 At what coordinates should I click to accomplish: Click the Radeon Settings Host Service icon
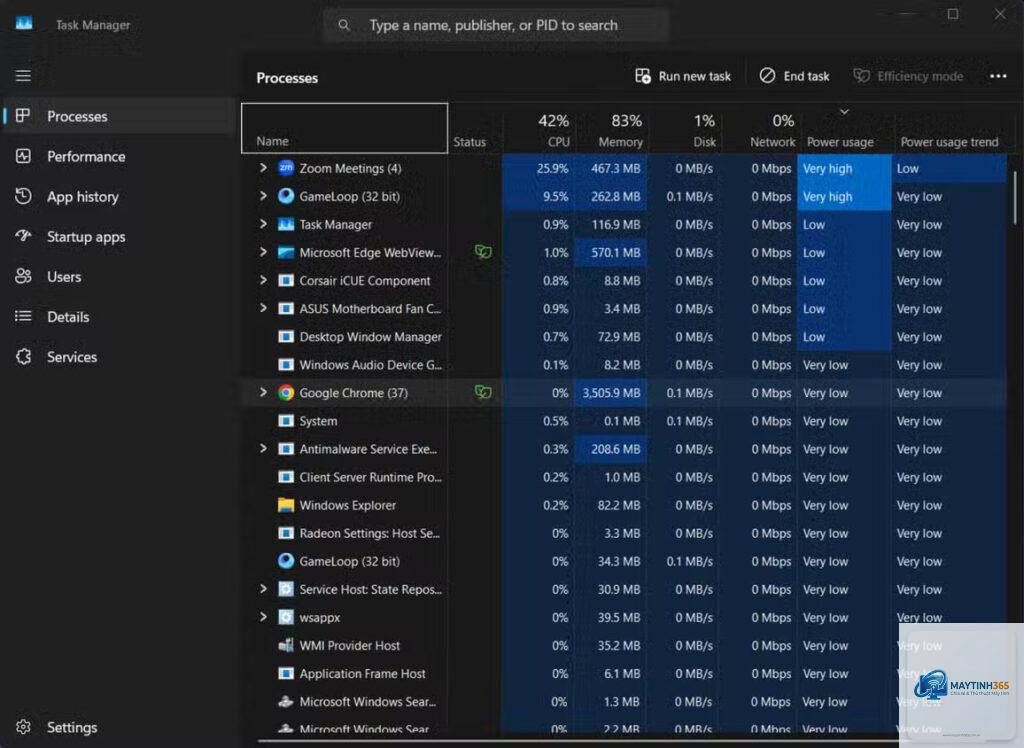click(285, 533)
